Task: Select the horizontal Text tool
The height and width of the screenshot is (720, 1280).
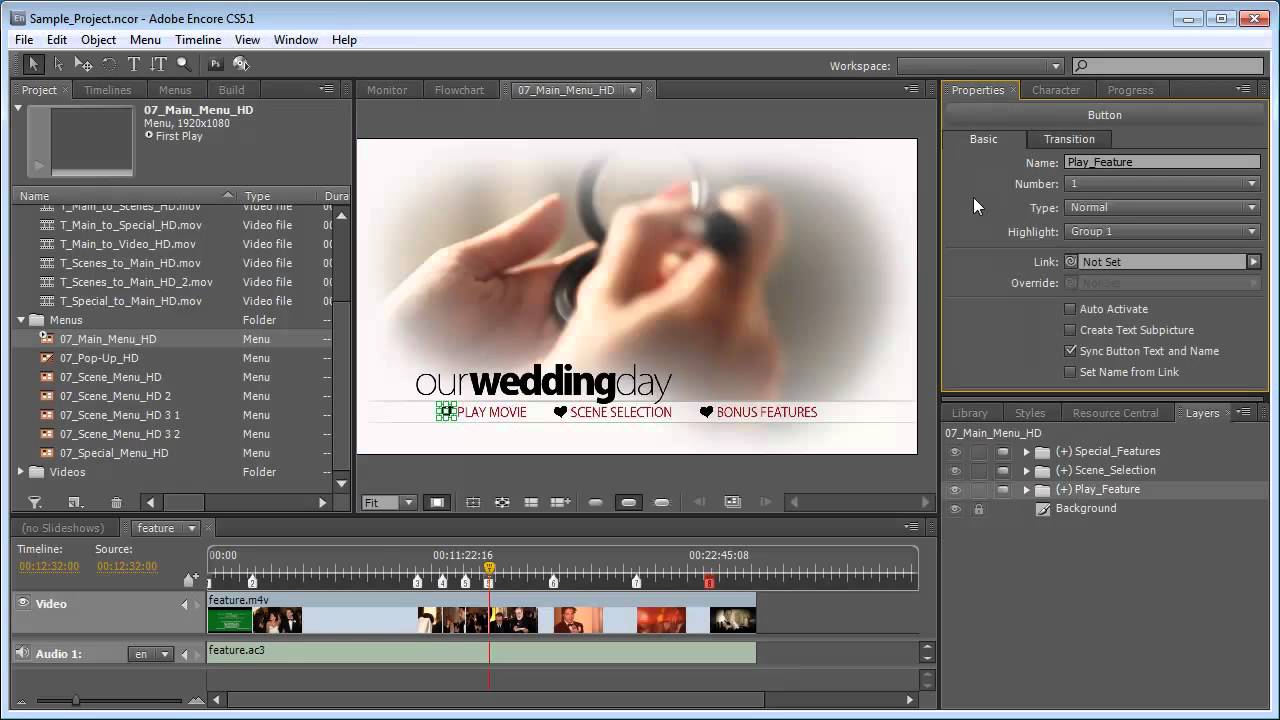Action: [133, 64]
